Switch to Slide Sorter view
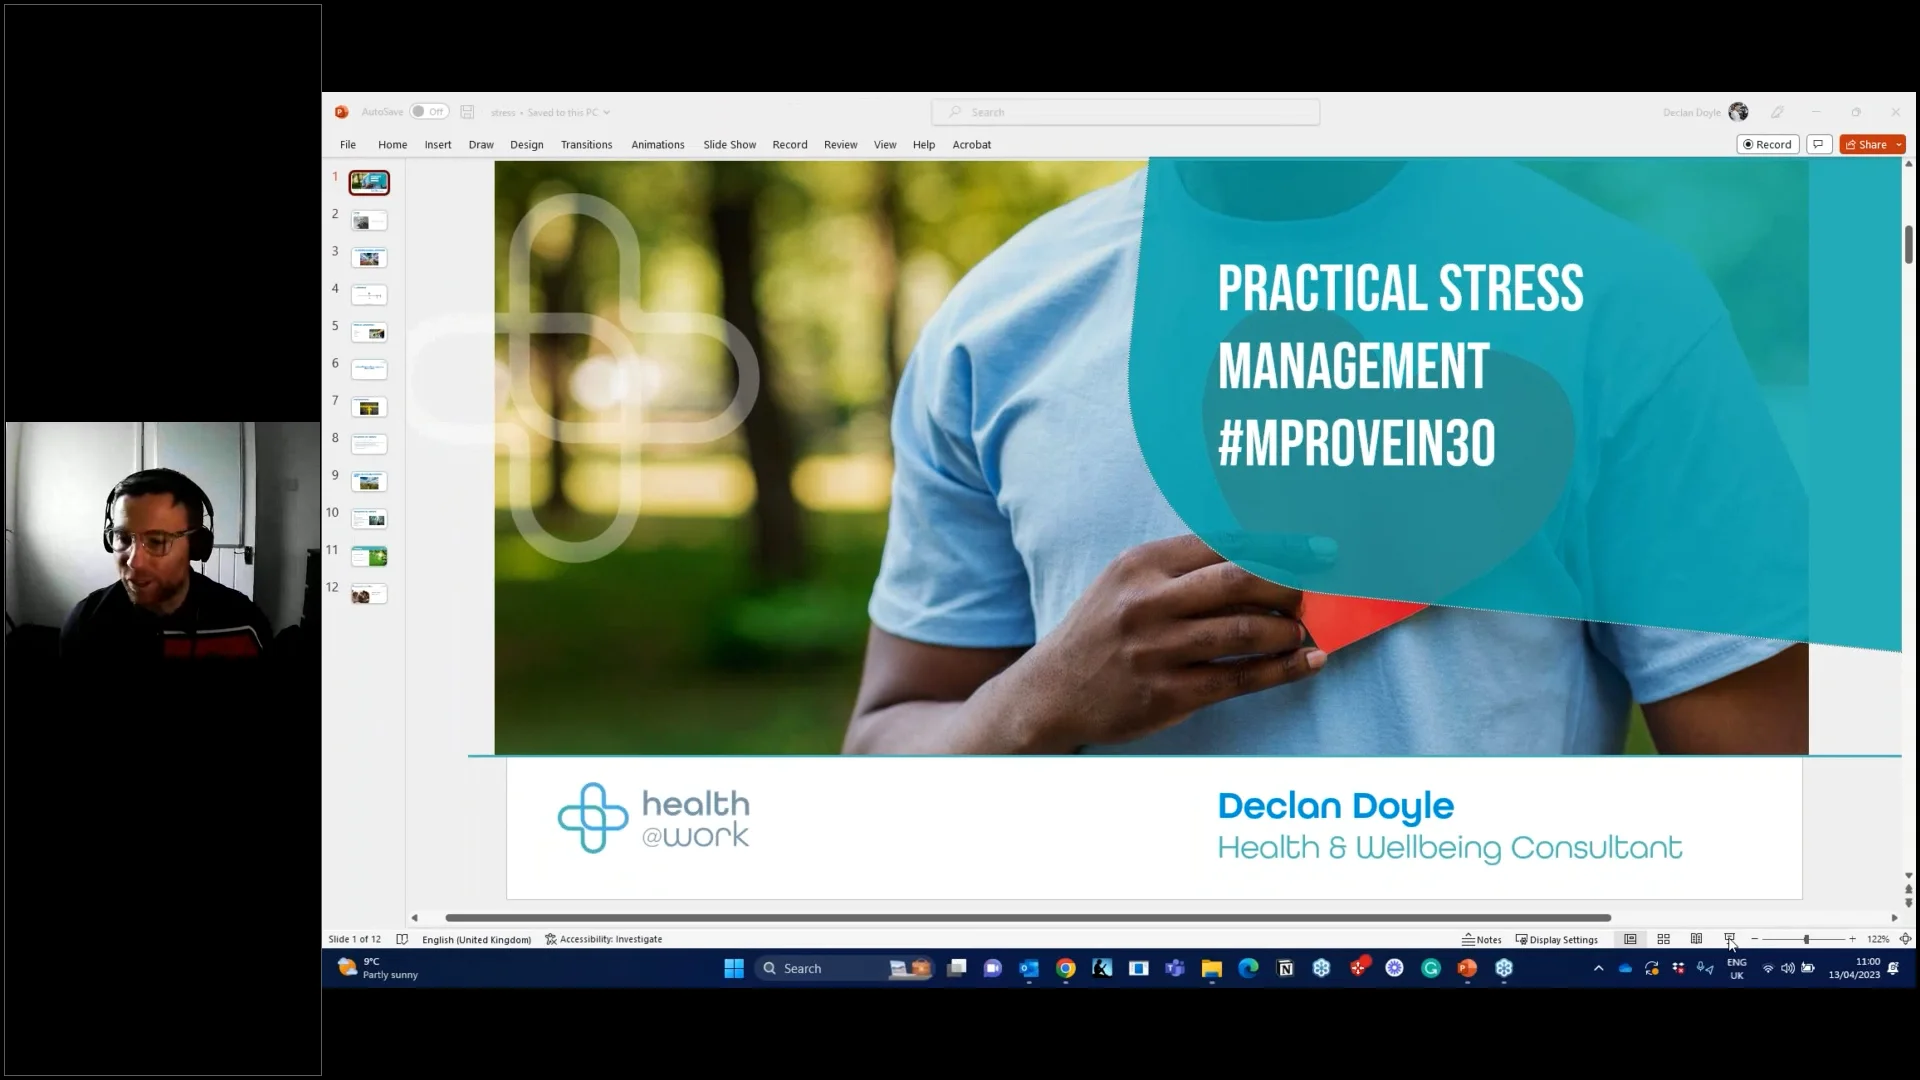The height and width of the screenshot is (1080, 1920). tap(1663, 939)
